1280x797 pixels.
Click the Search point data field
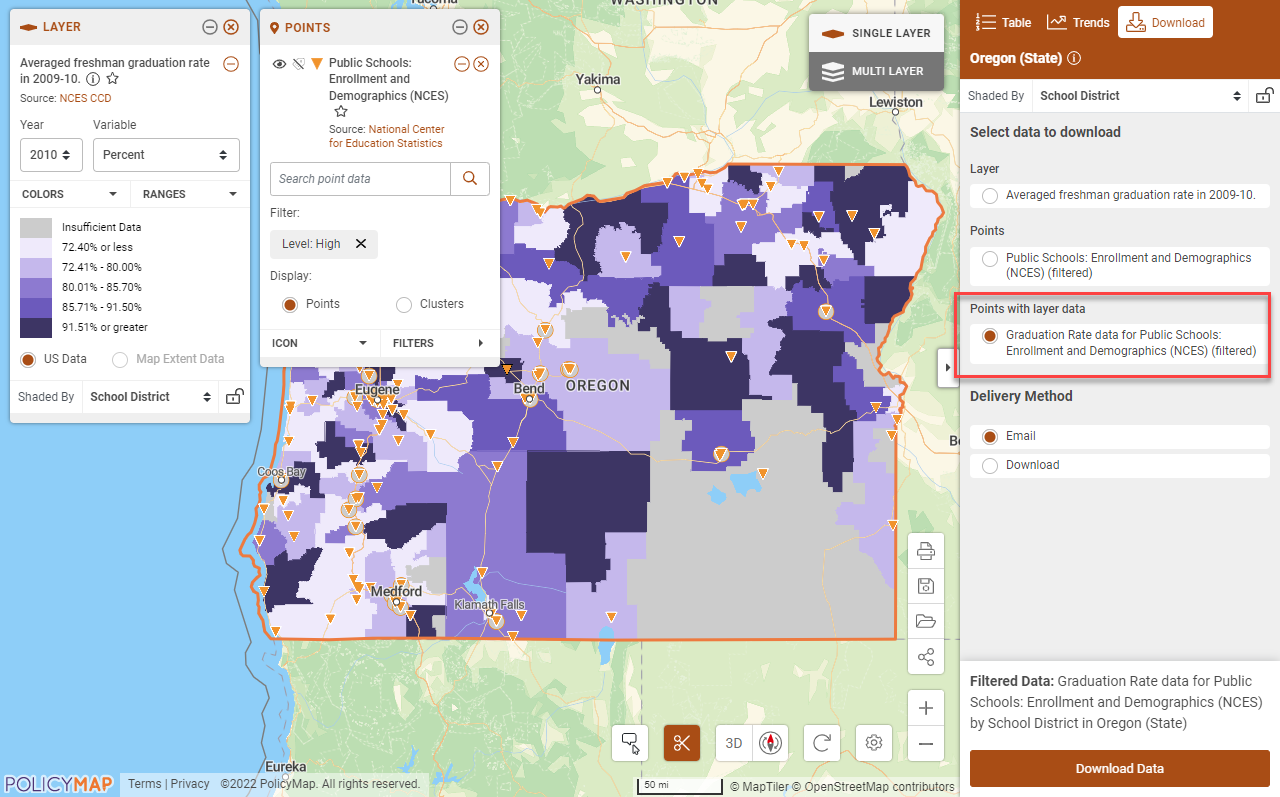(x=360, y=179)
